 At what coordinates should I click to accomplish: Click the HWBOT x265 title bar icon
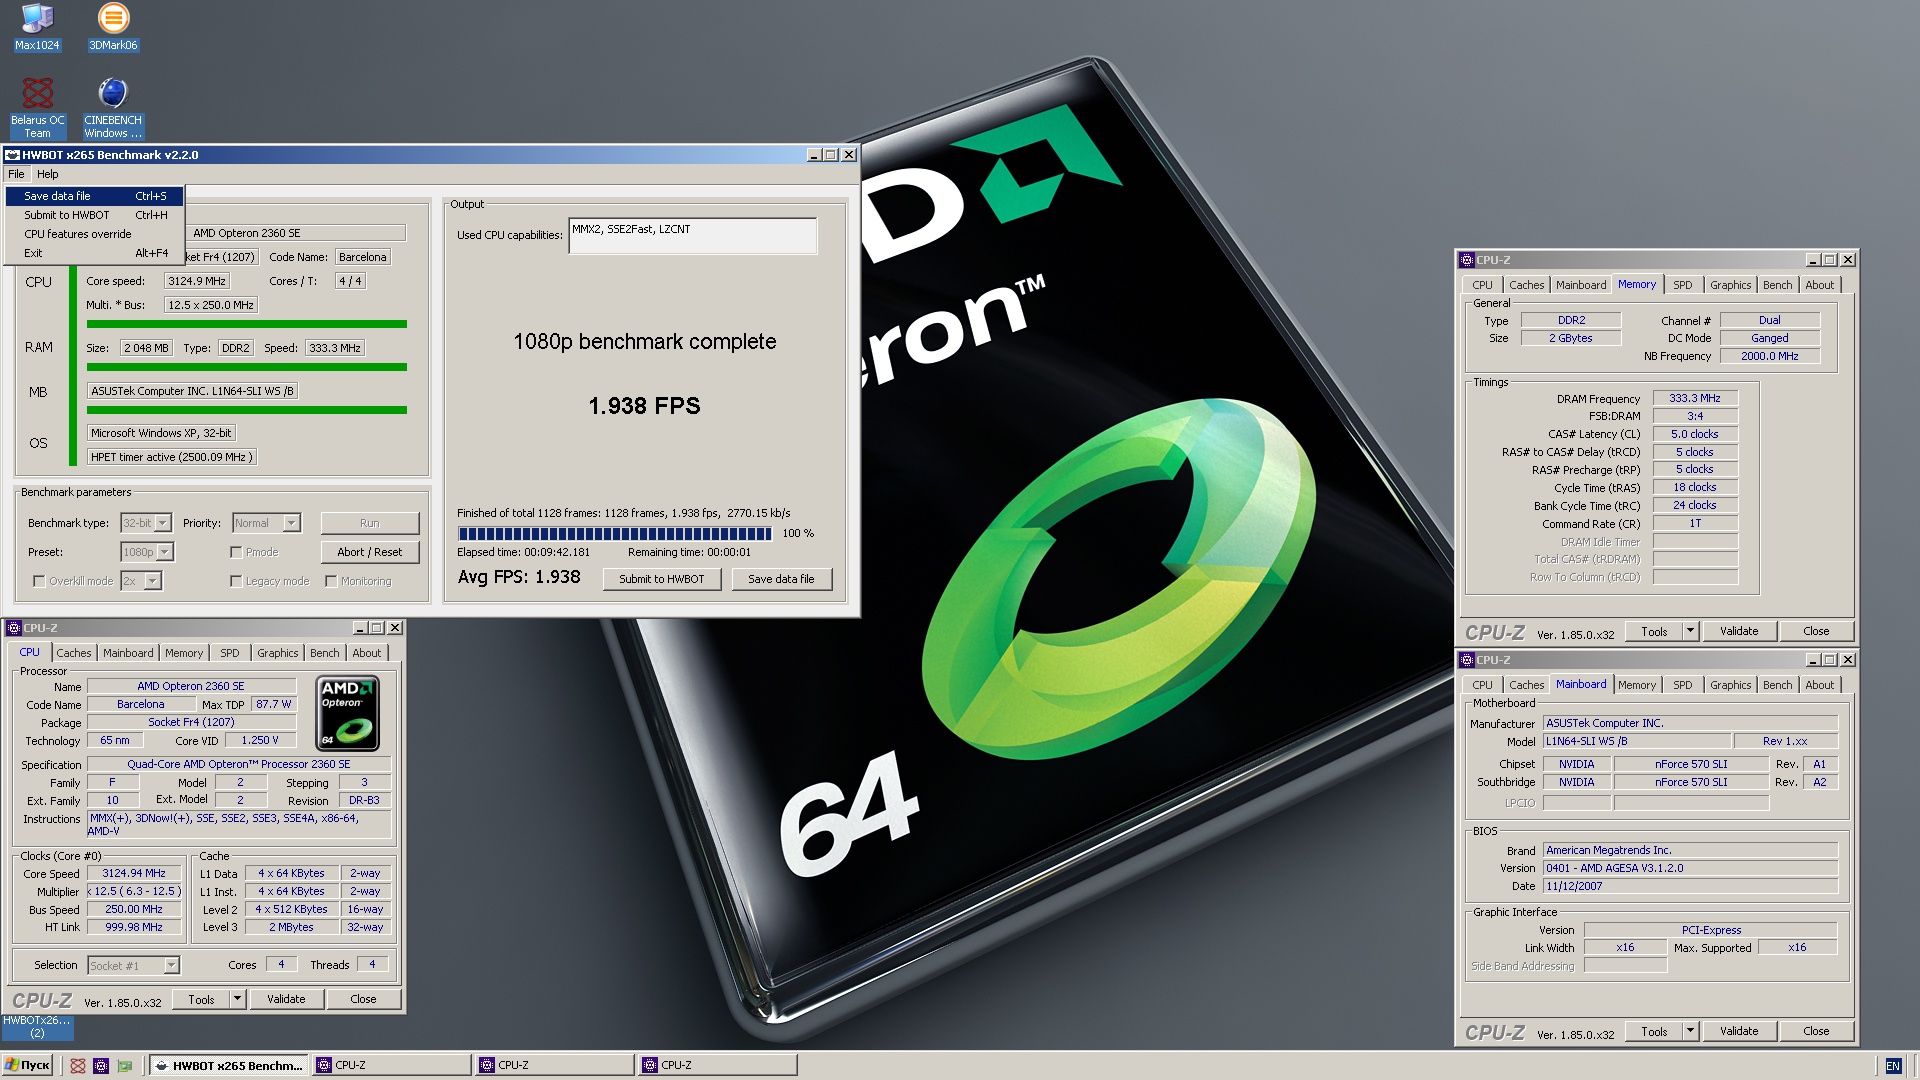[12, 155]
